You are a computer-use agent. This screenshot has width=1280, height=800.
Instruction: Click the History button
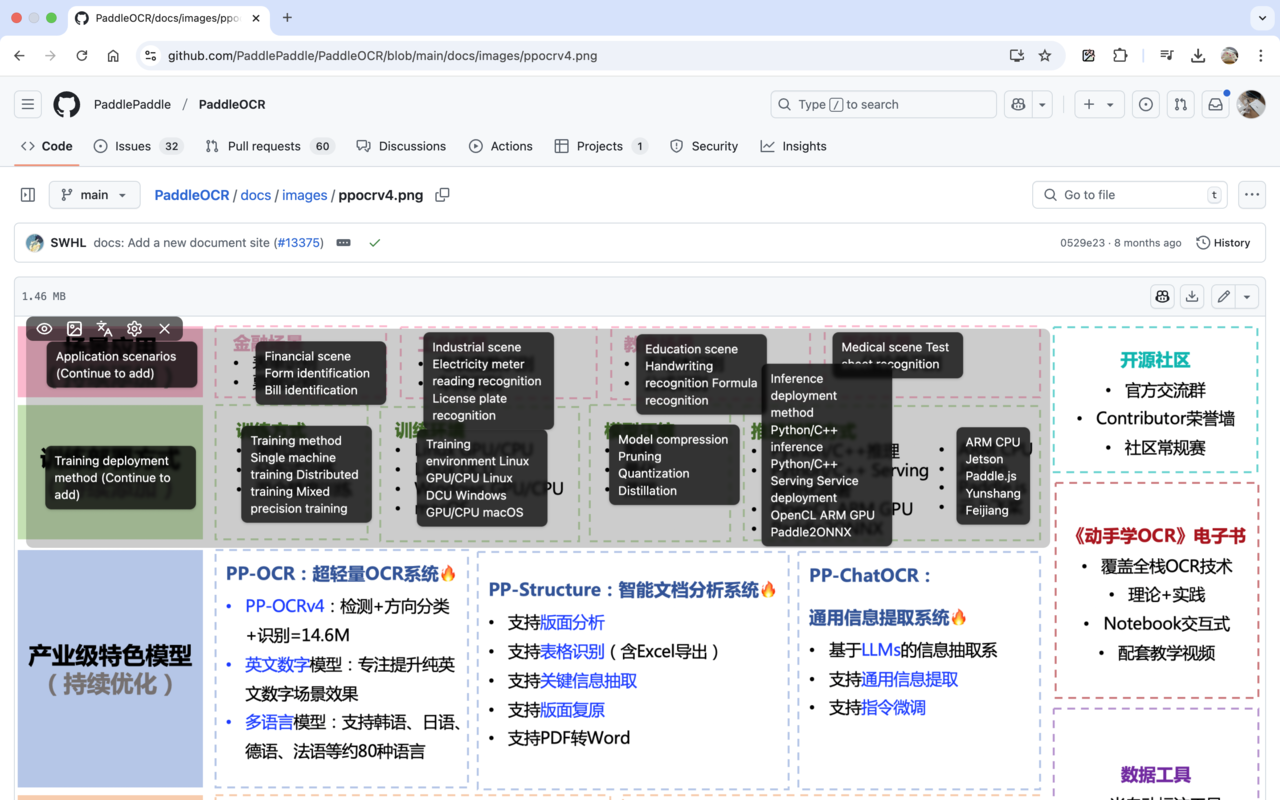coord(1223,242)
